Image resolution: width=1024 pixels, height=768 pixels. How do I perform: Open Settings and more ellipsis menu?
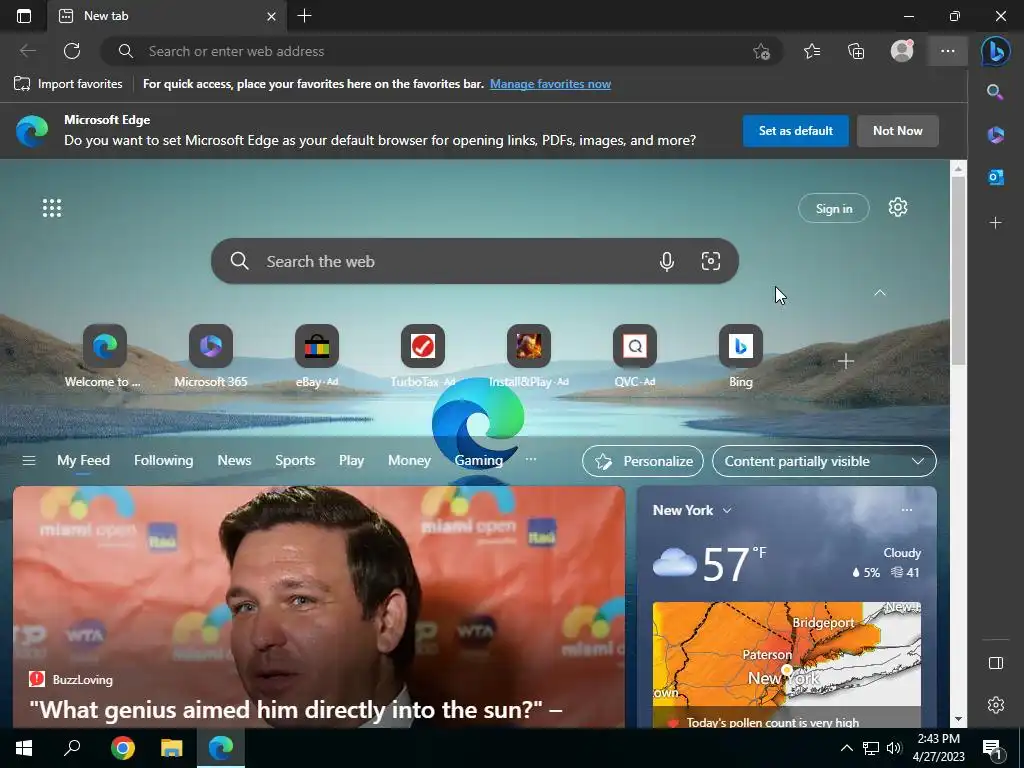pos(948,51)
